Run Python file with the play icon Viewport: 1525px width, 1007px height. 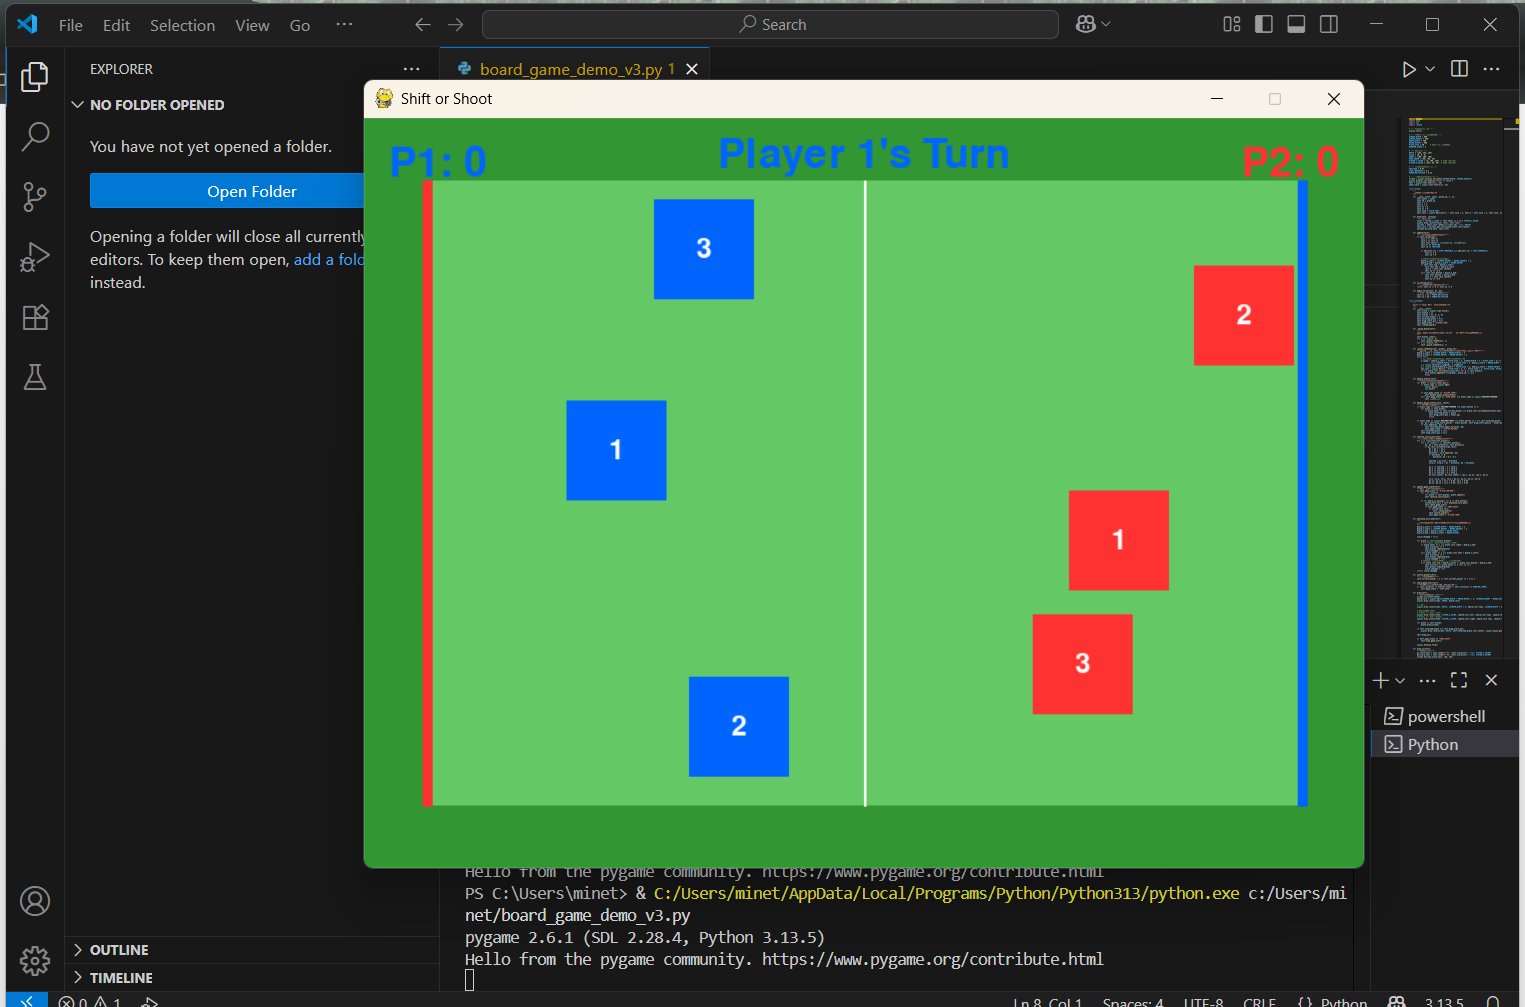pyautogui.click(x=1408, y=69)
